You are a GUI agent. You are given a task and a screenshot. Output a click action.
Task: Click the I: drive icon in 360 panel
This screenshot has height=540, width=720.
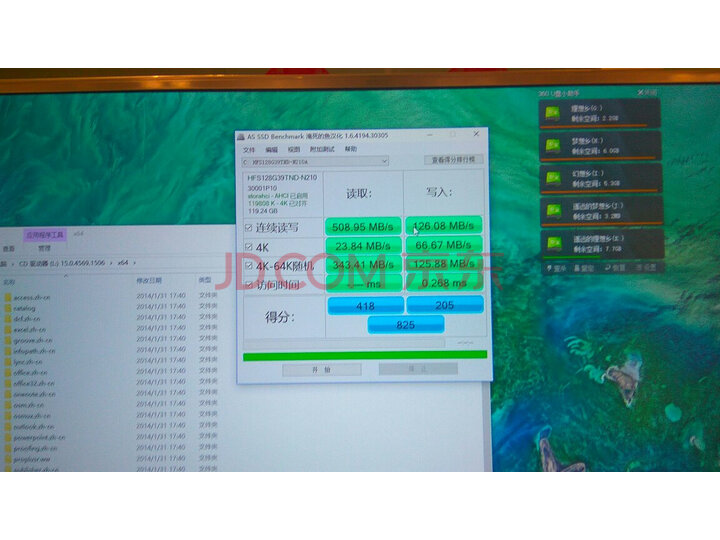tap(553, 178)
